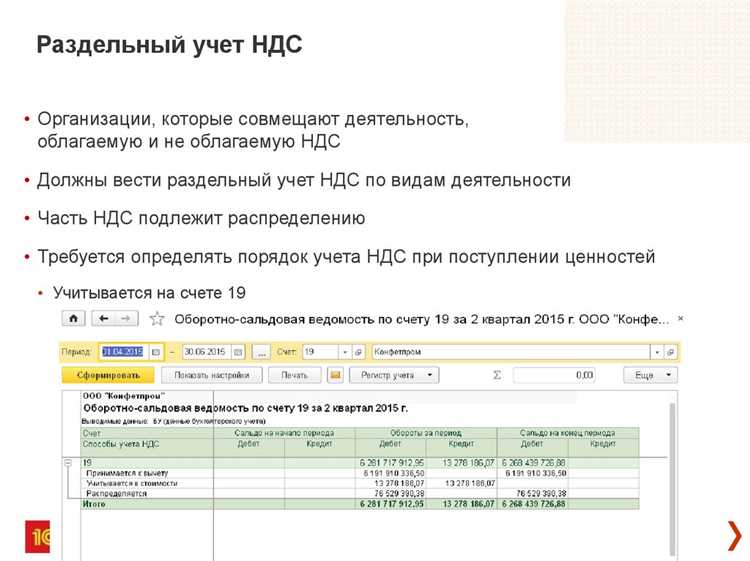This screenshot has height=561, width=750.
Task: Add report to favorites with star
Action: (157, 319)
